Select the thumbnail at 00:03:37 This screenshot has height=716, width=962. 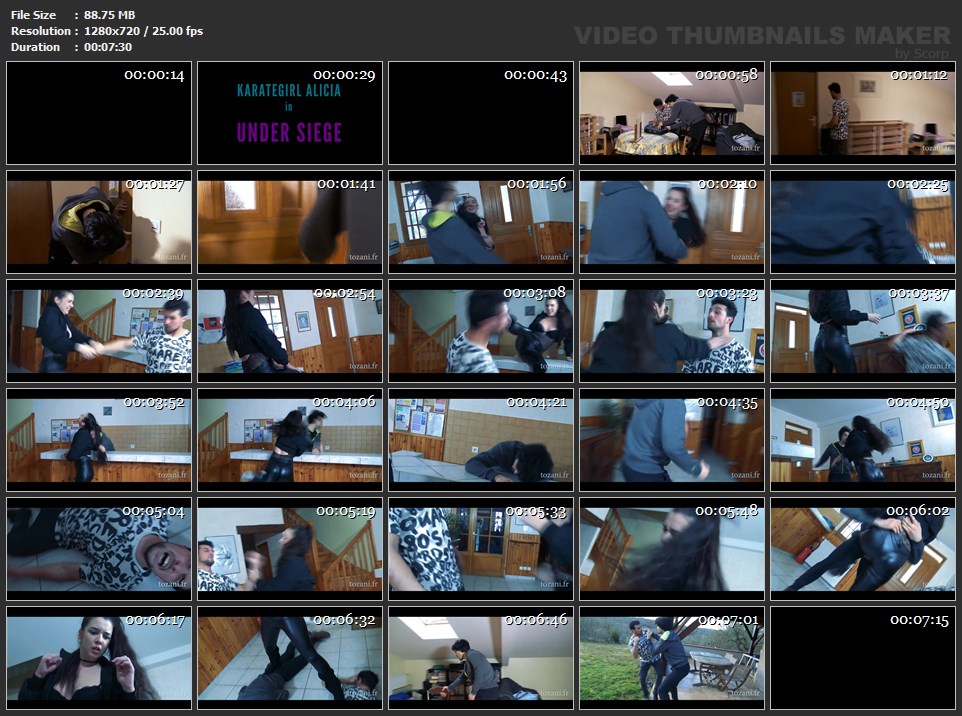tap(863, 331)
